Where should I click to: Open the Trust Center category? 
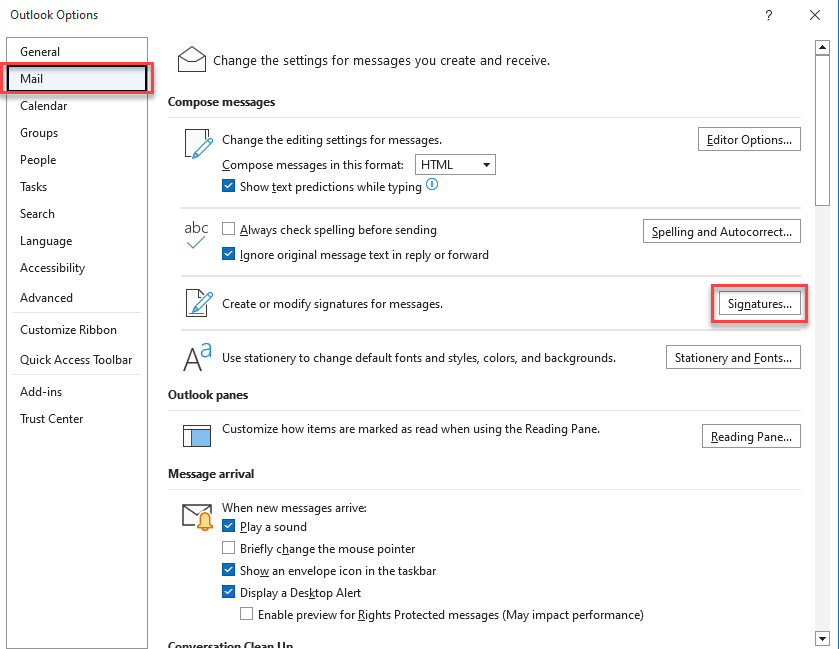[x=77, y=418]
